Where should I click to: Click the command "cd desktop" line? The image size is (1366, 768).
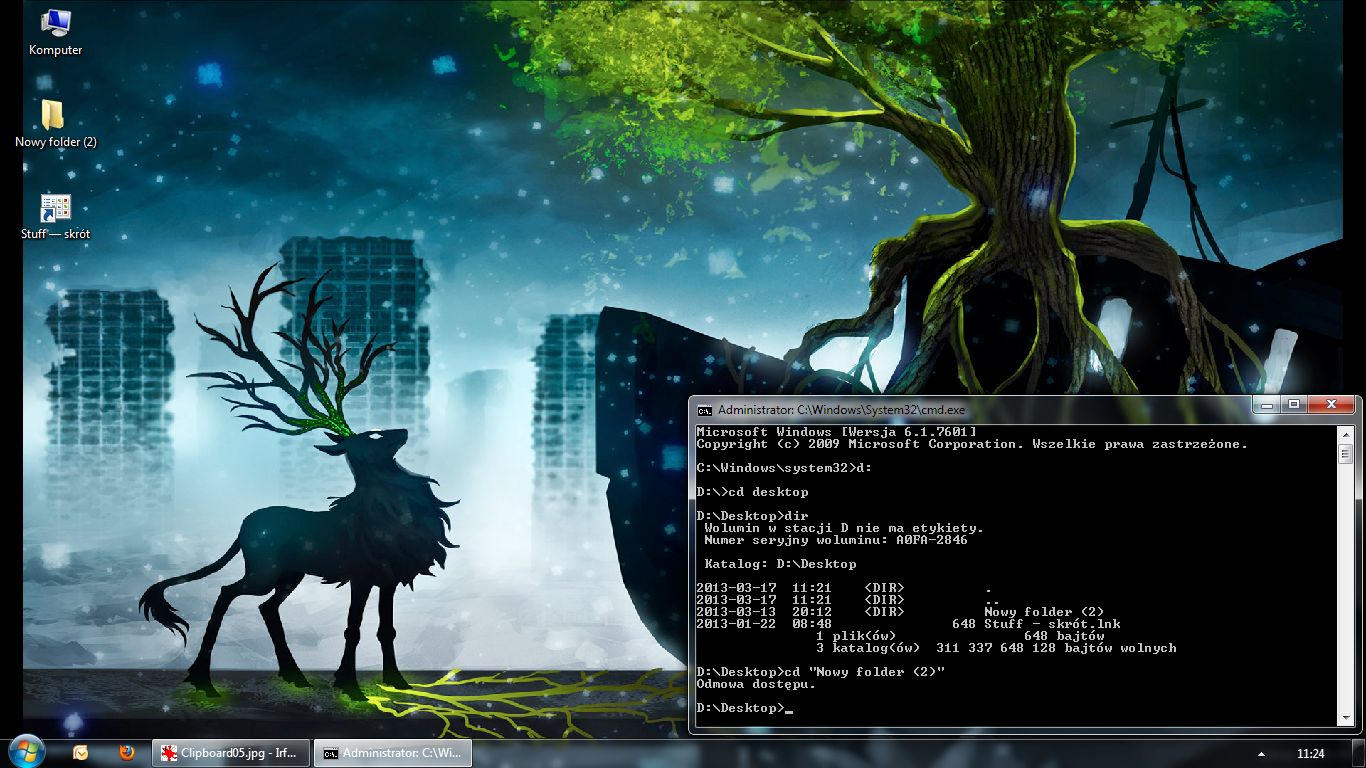coord(752,492)
